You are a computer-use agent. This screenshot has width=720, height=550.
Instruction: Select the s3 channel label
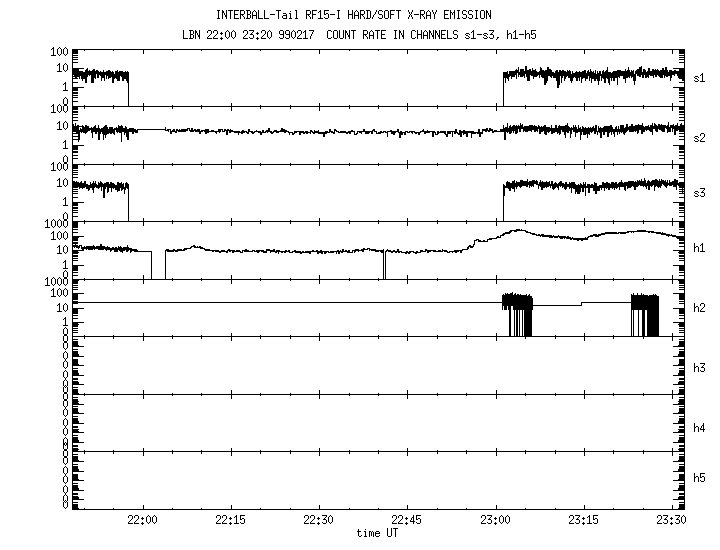pos(700,189)
